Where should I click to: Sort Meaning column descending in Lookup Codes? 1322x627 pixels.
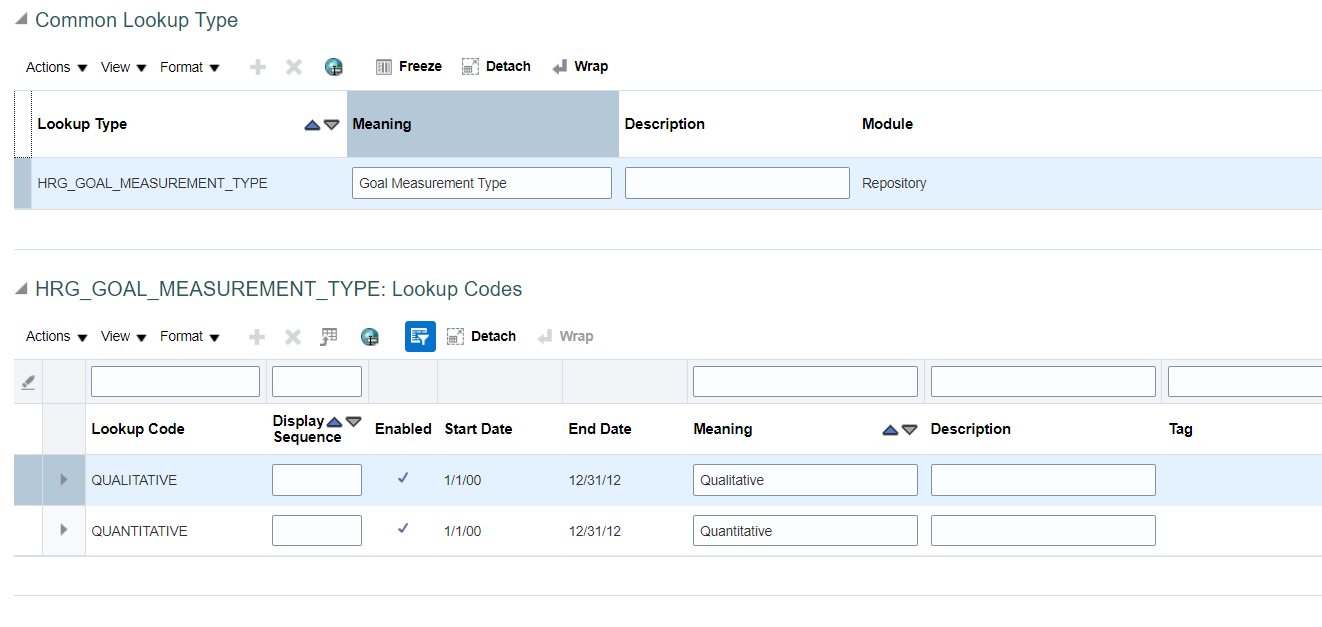click(x=909, y=429)
